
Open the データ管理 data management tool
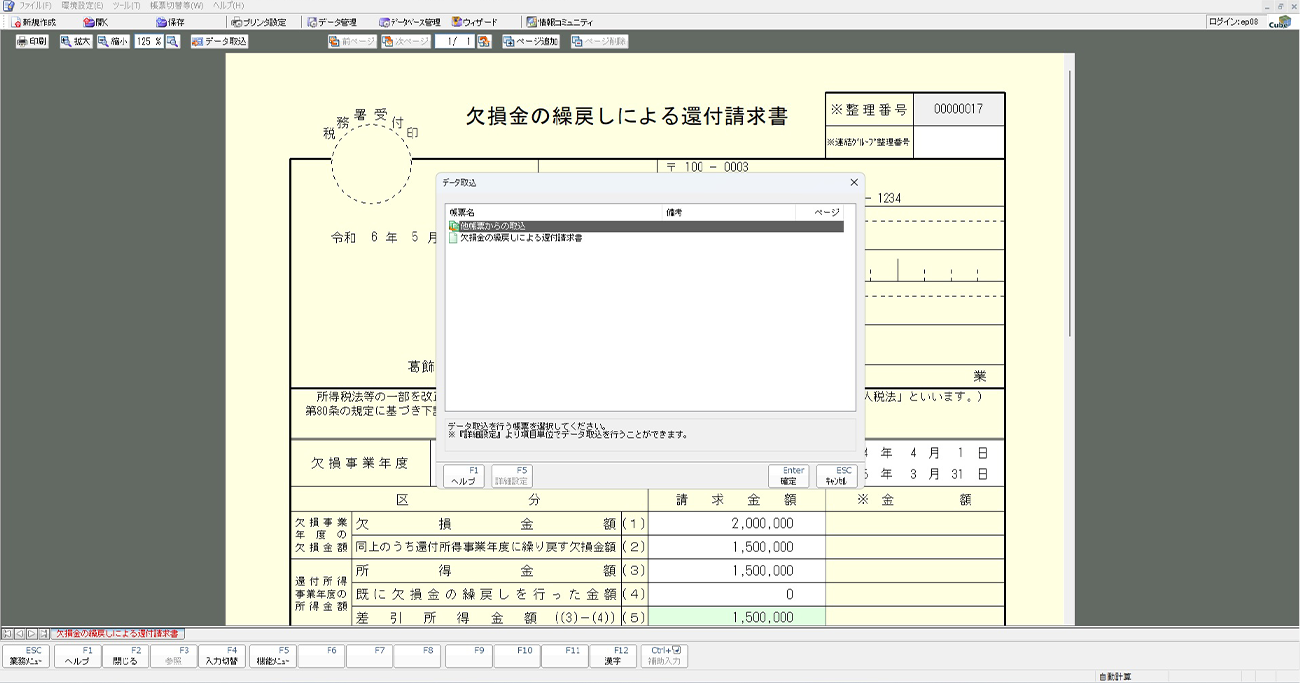(332, 22)
